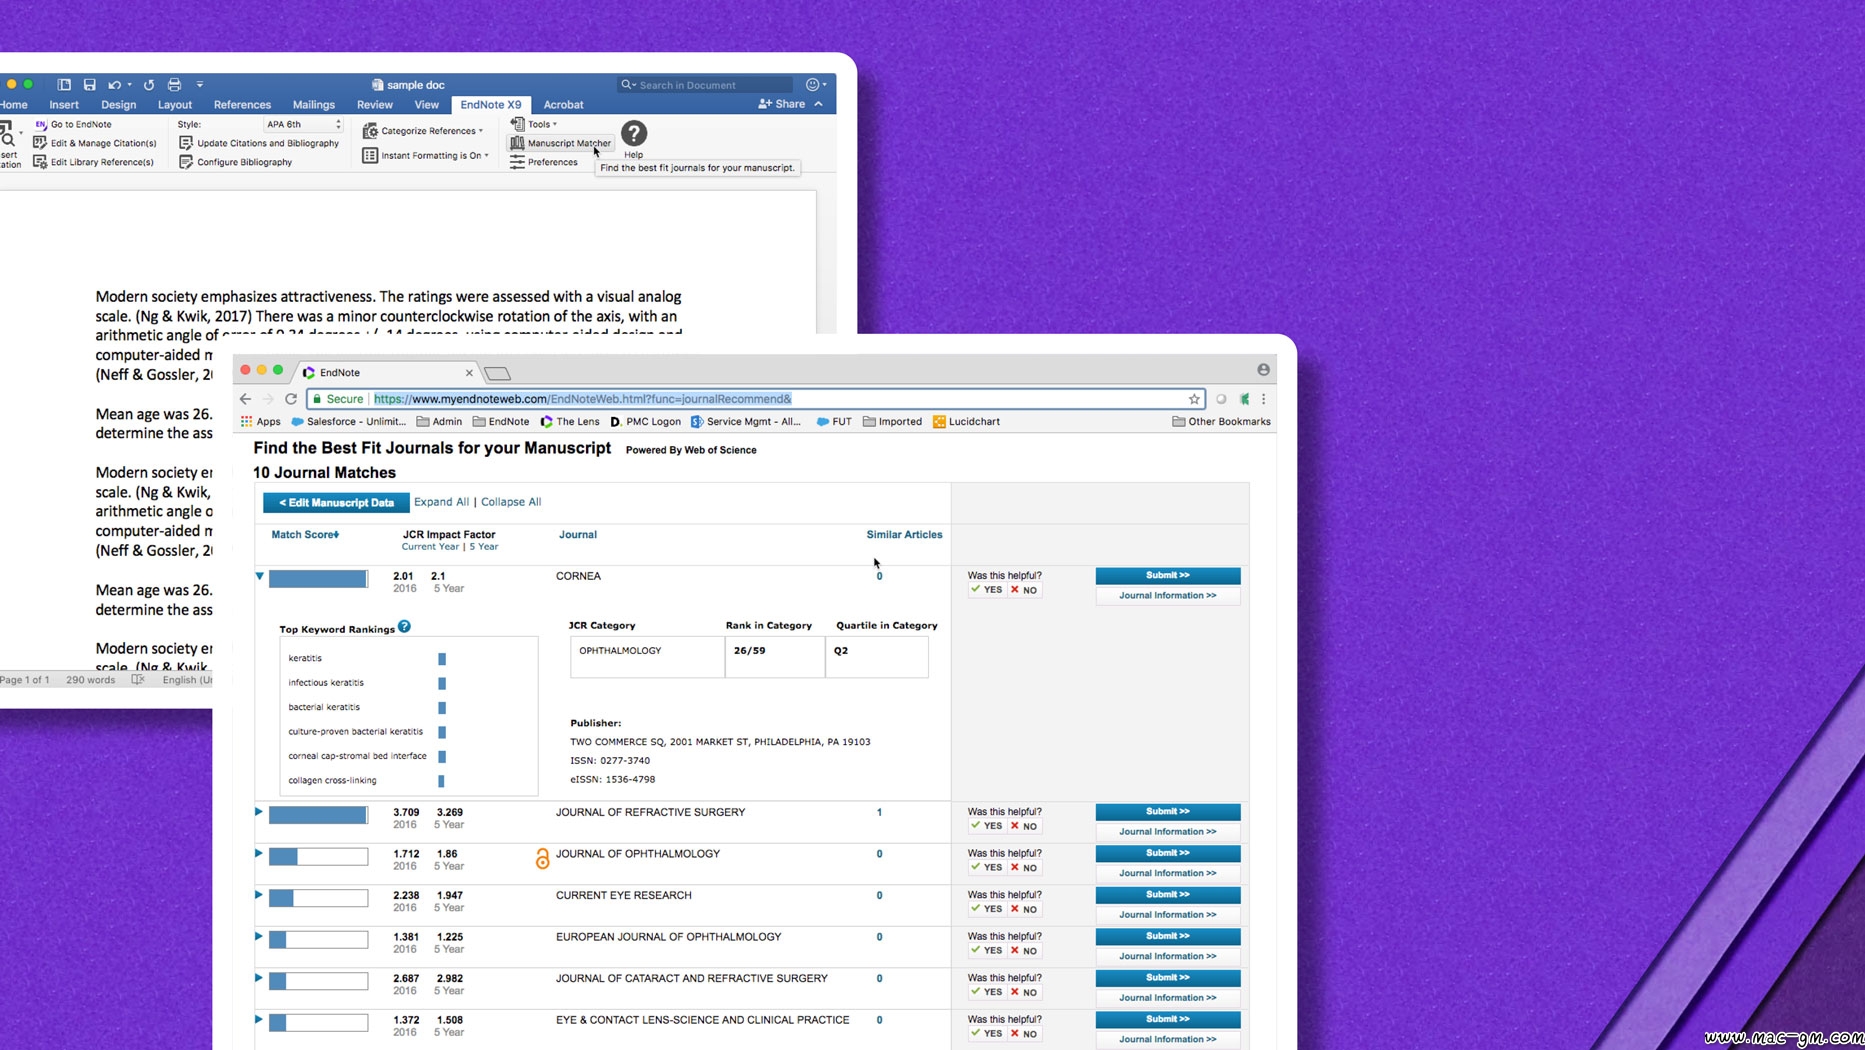Mark CORNEA result helpful NO
The image size is (1865, 1050).
pos(1024,590)
